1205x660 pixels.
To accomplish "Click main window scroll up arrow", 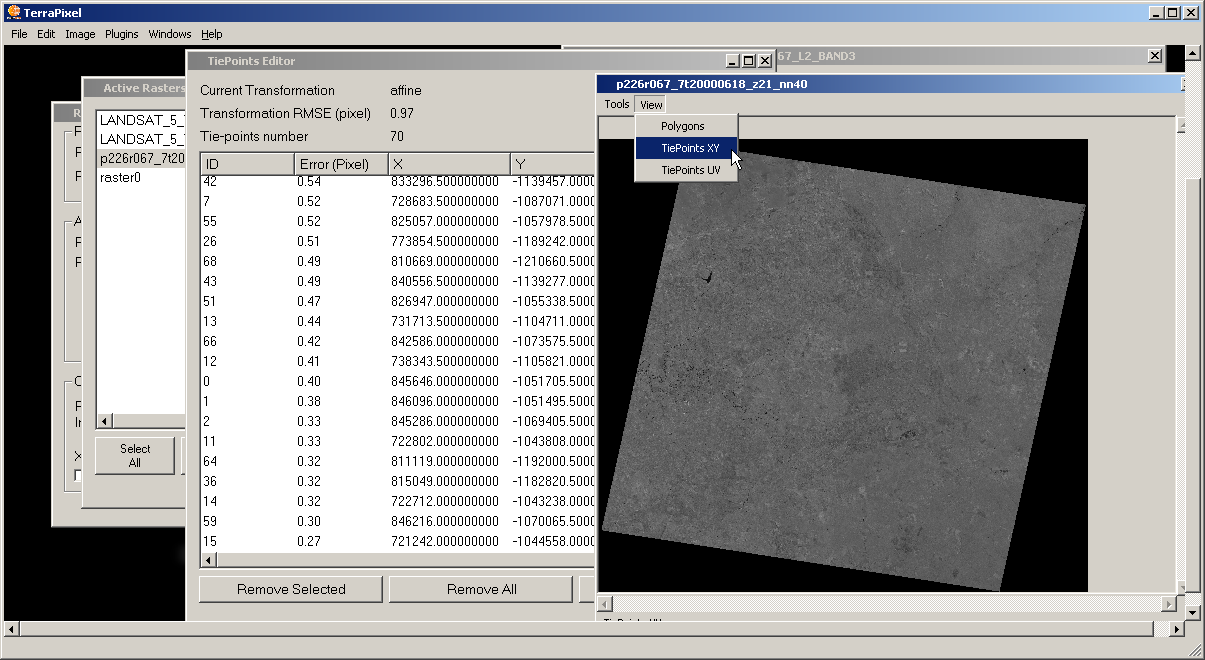I will tap(1191, 54).
